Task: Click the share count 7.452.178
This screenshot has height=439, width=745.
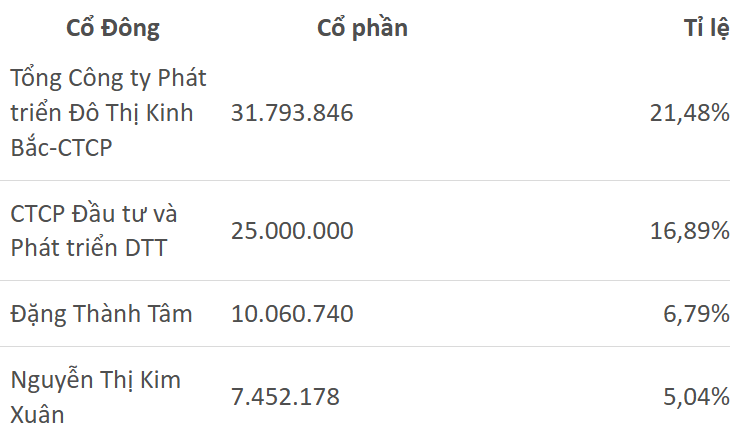Action: 285,397
